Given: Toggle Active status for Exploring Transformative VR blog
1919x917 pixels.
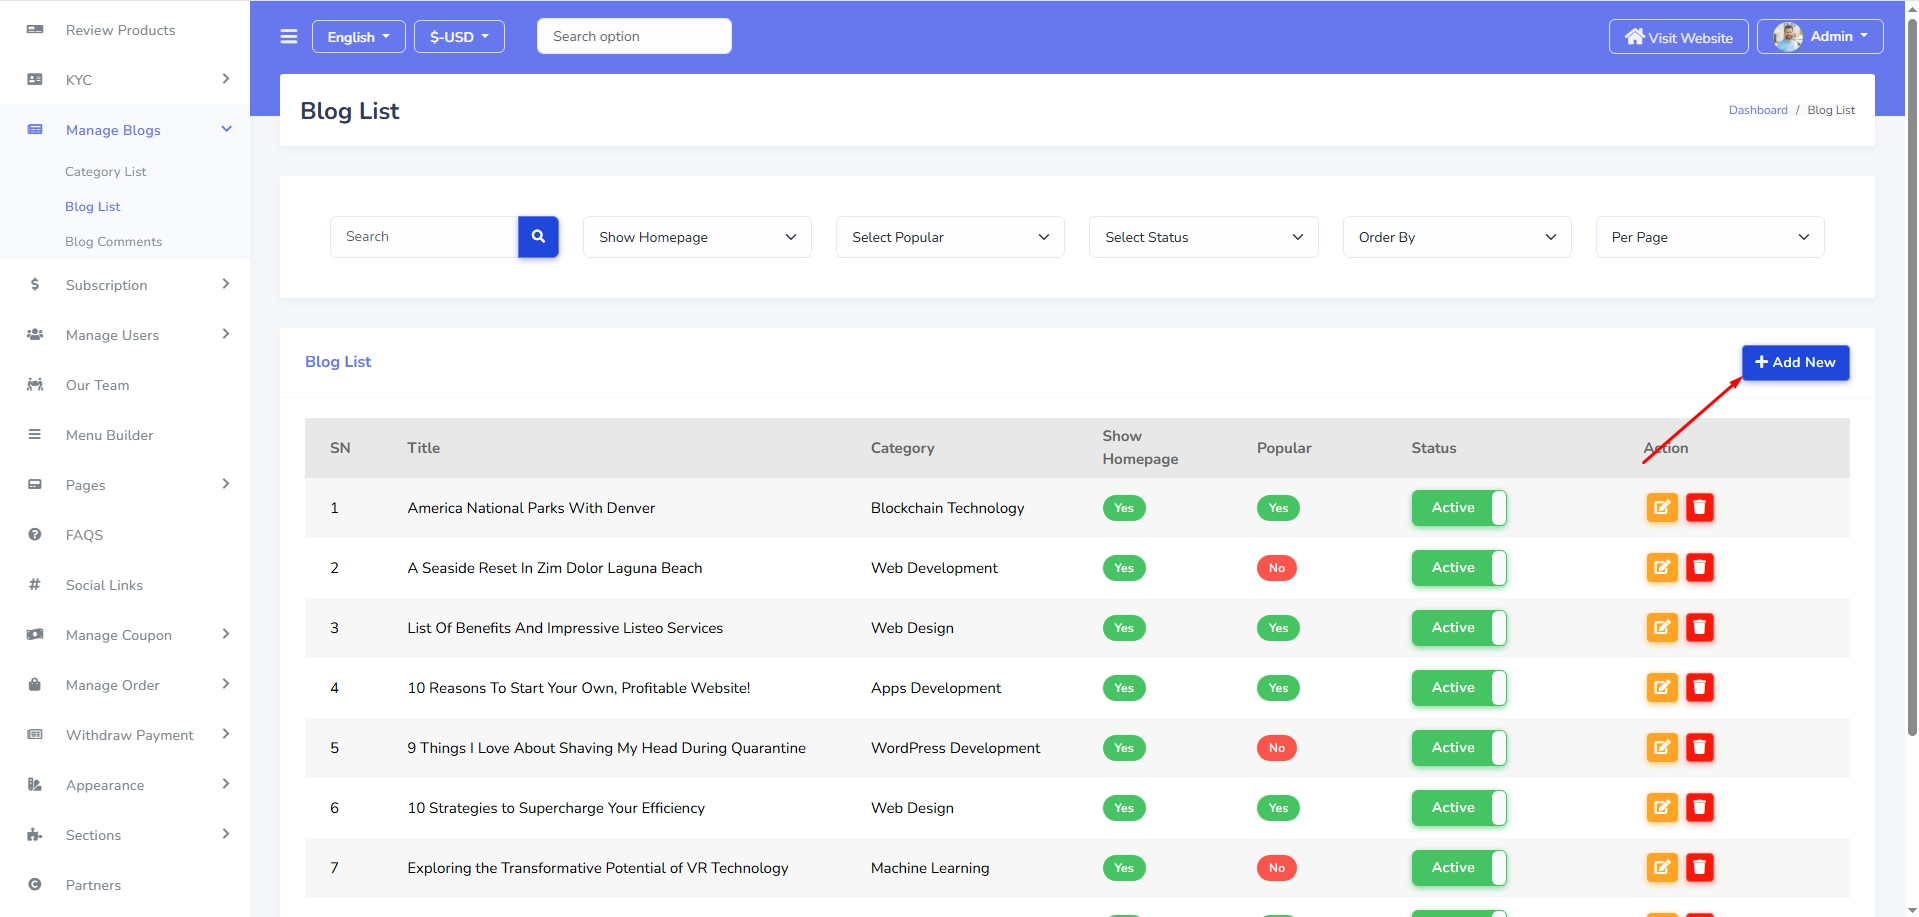Looking at the screenshot, I should pyautogui.click(x=1459, y=868).
